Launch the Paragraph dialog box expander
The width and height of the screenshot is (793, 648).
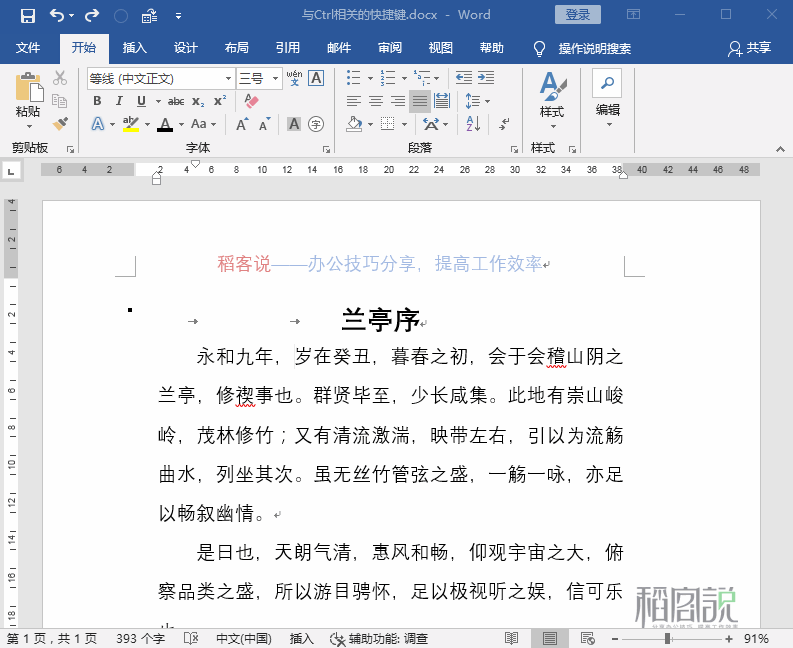tap(514, 149)
